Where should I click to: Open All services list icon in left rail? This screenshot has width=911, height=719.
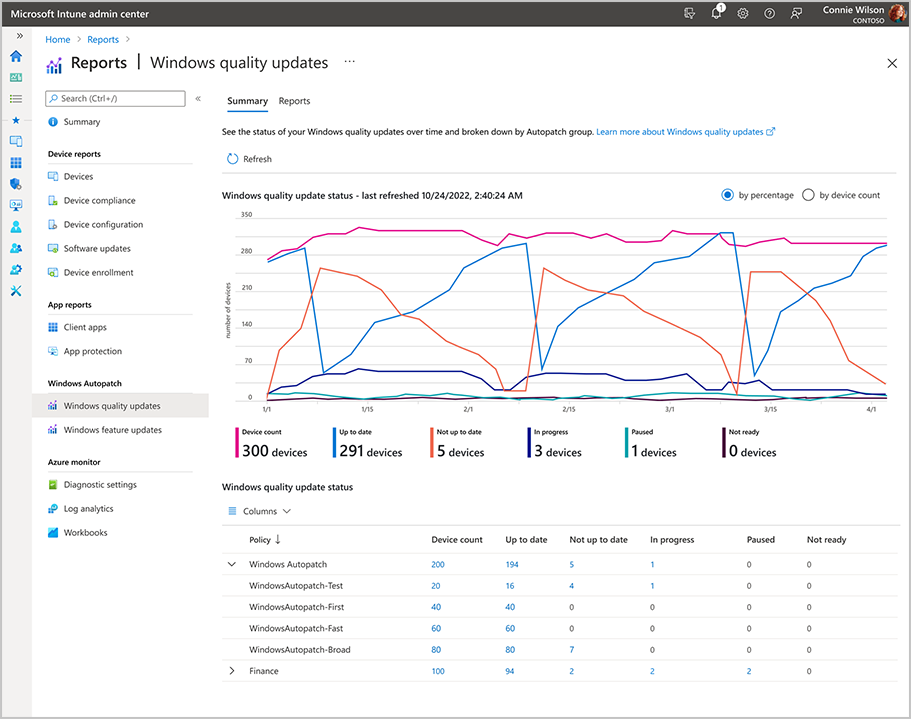click(x=16, y=99)
